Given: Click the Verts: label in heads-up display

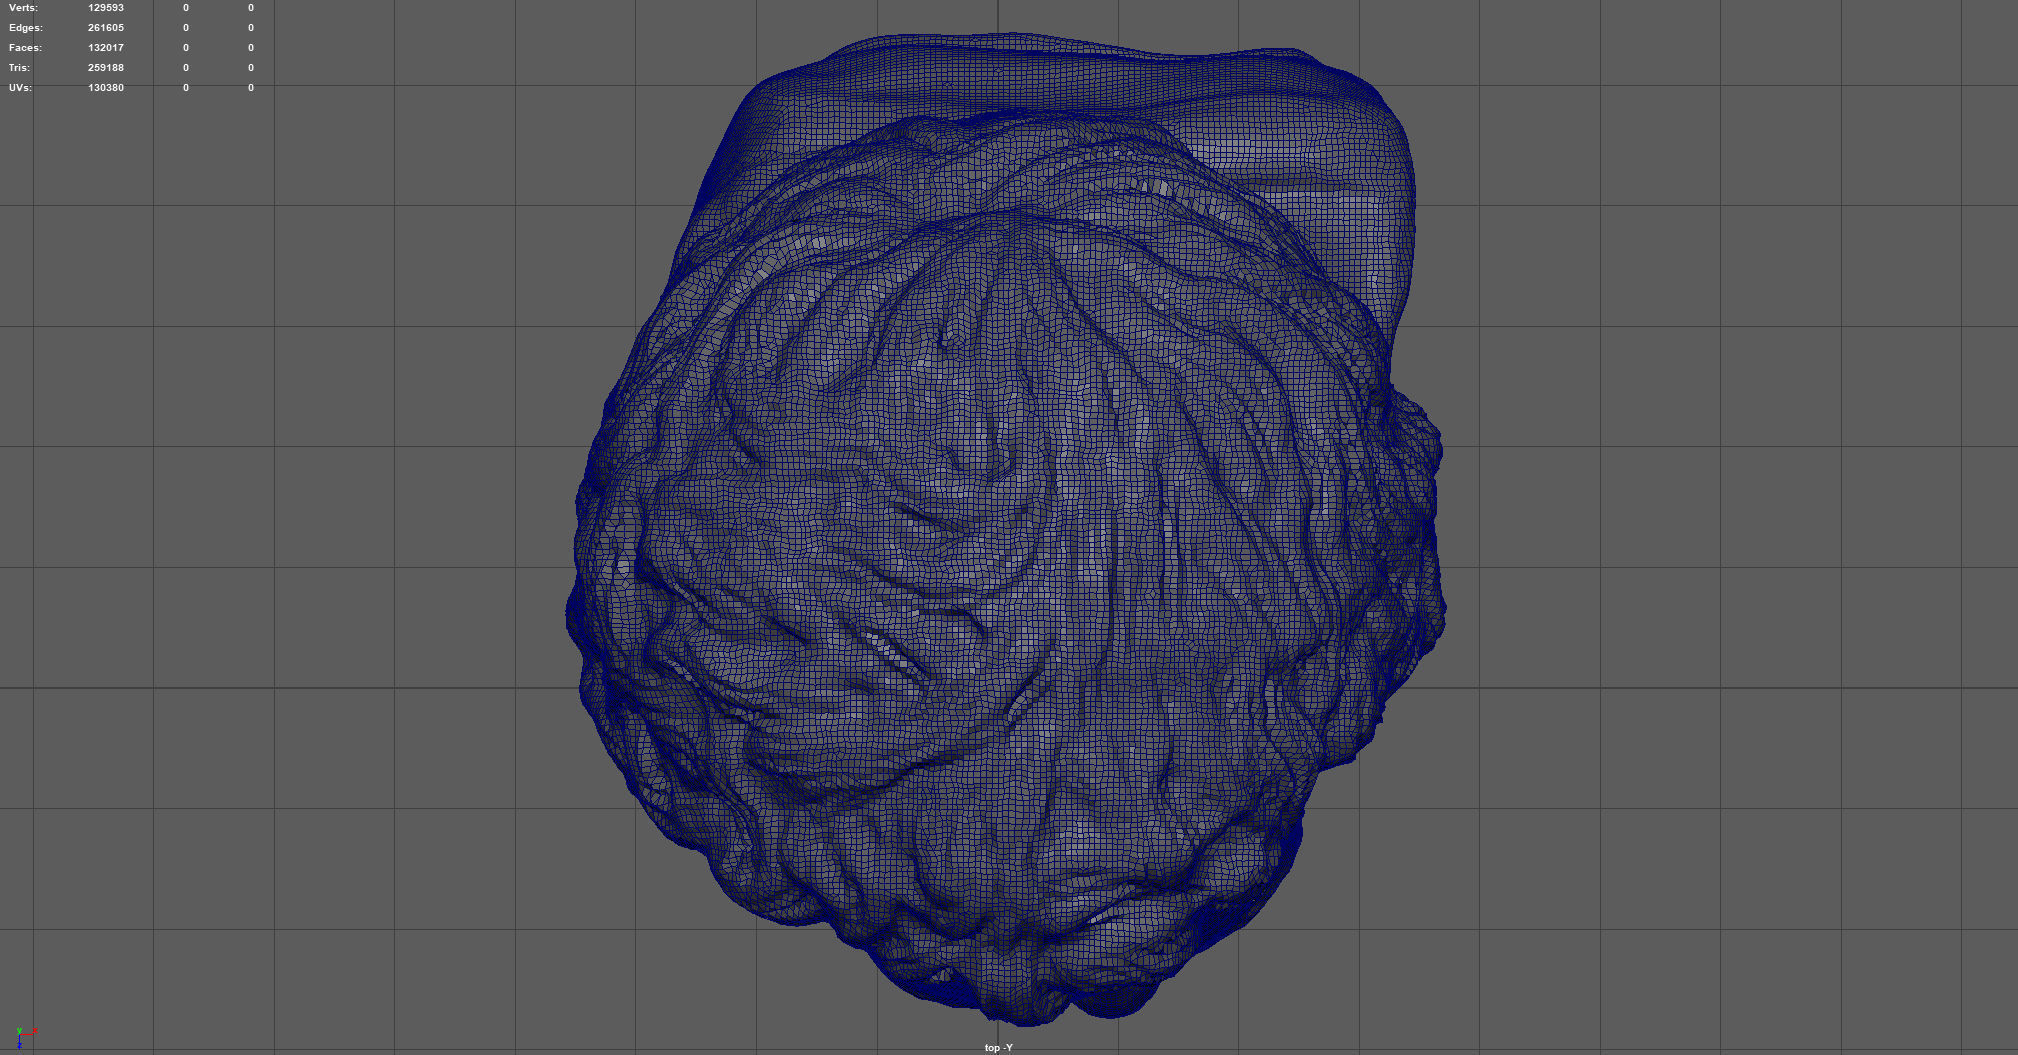Looking at the screenshot, I should [x=23, y=8].
